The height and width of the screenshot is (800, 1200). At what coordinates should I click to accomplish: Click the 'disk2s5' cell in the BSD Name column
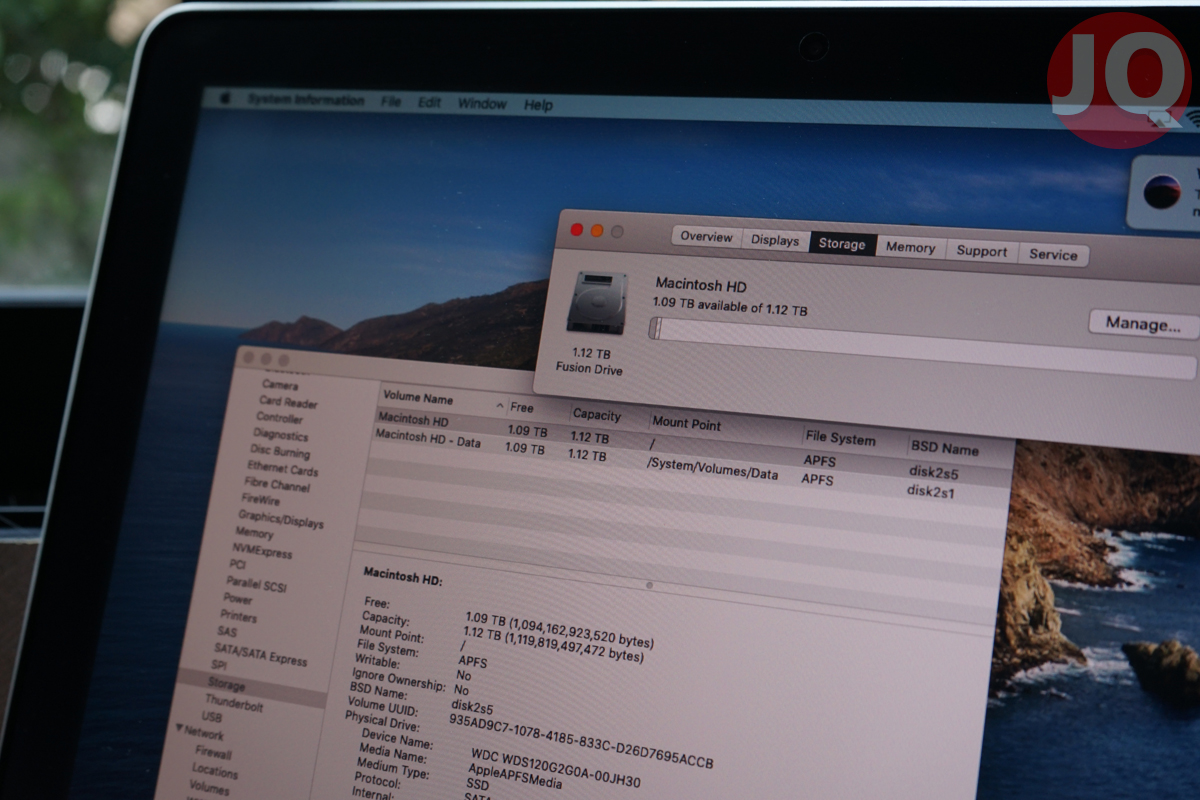click(x=934, y=472)
